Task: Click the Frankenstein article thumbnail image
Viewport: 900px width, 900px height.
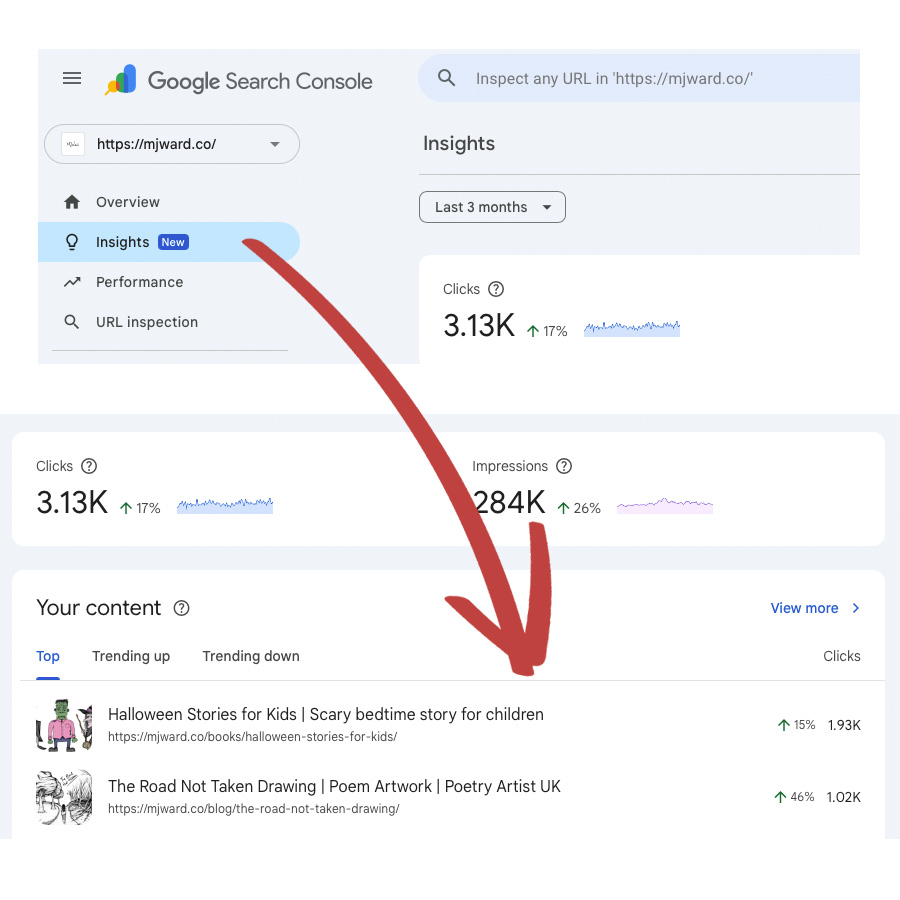Action: (x=63, y=724)
